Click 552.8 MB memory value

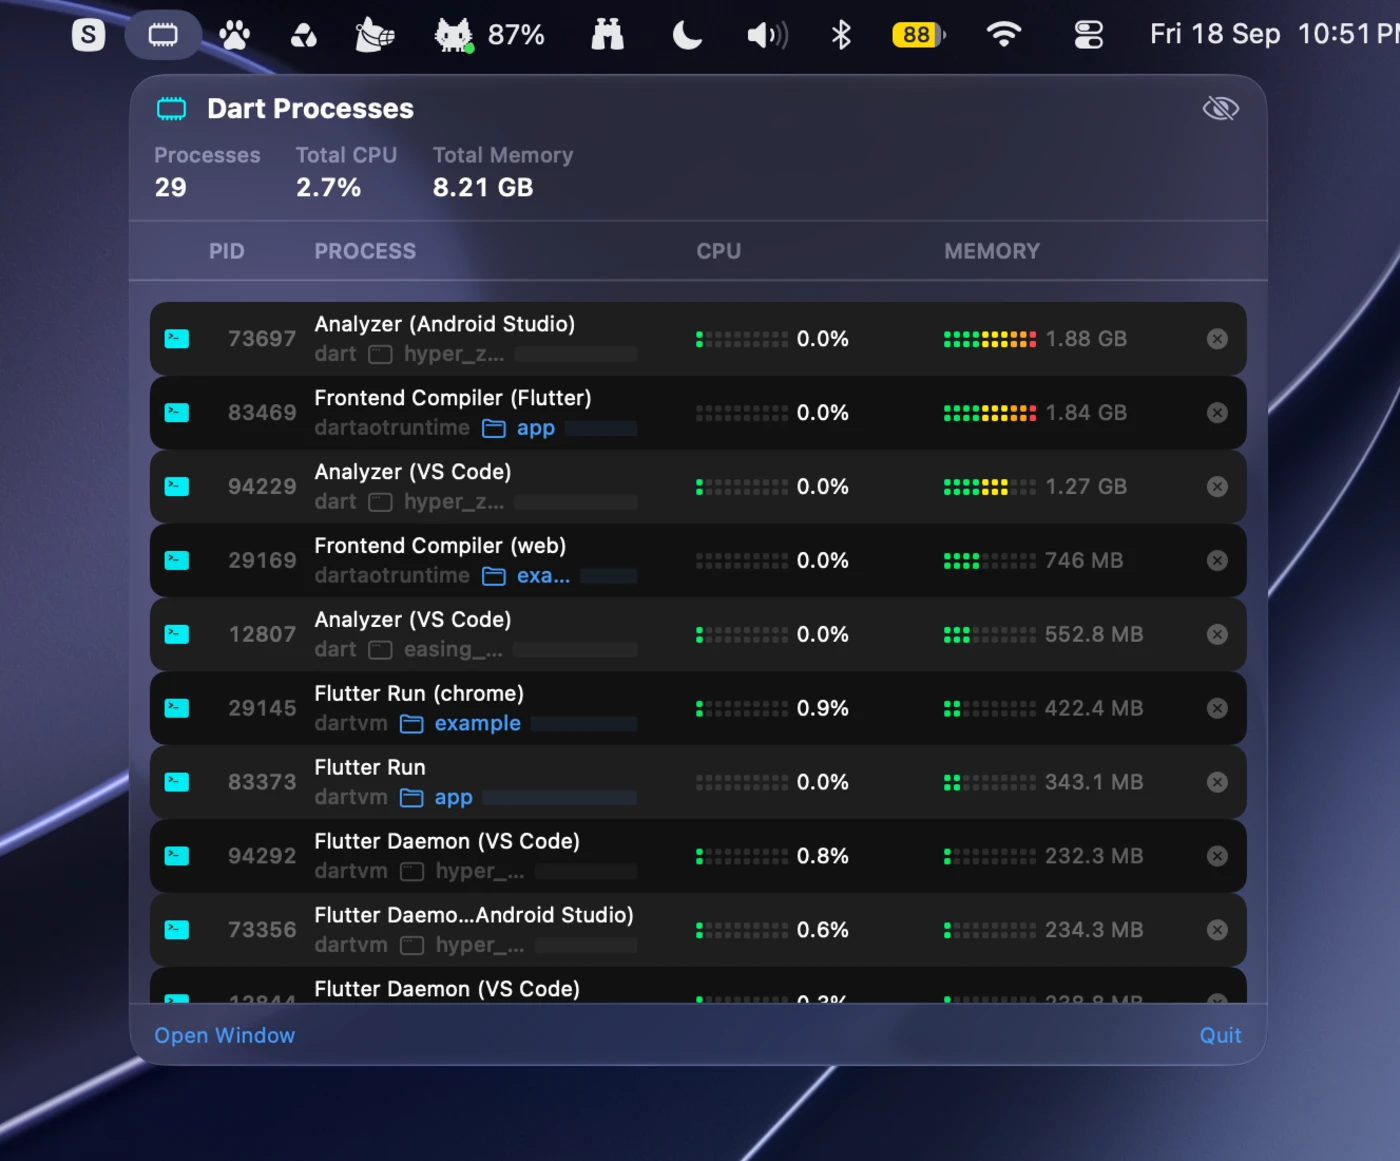pyautogui.click(x=1094, y=635)
